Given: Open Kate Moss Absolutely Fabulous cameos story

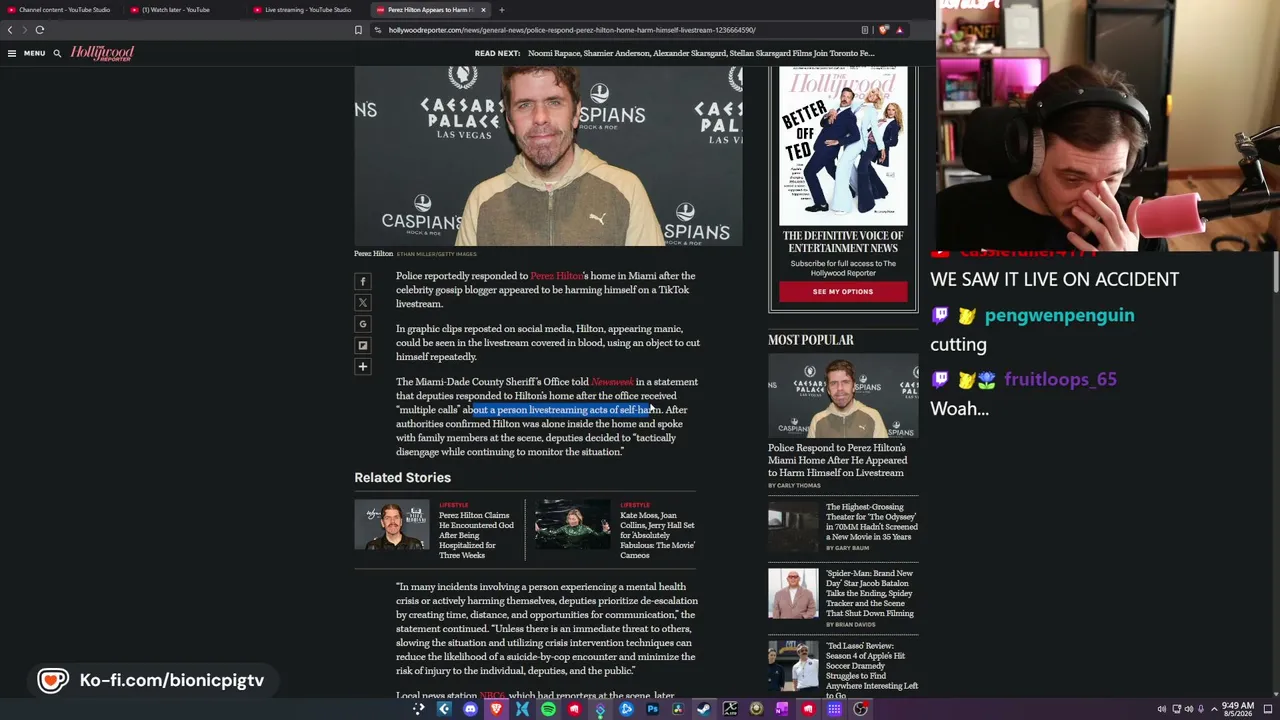Looking at the screenshot, I should click(x=657, y=535).
